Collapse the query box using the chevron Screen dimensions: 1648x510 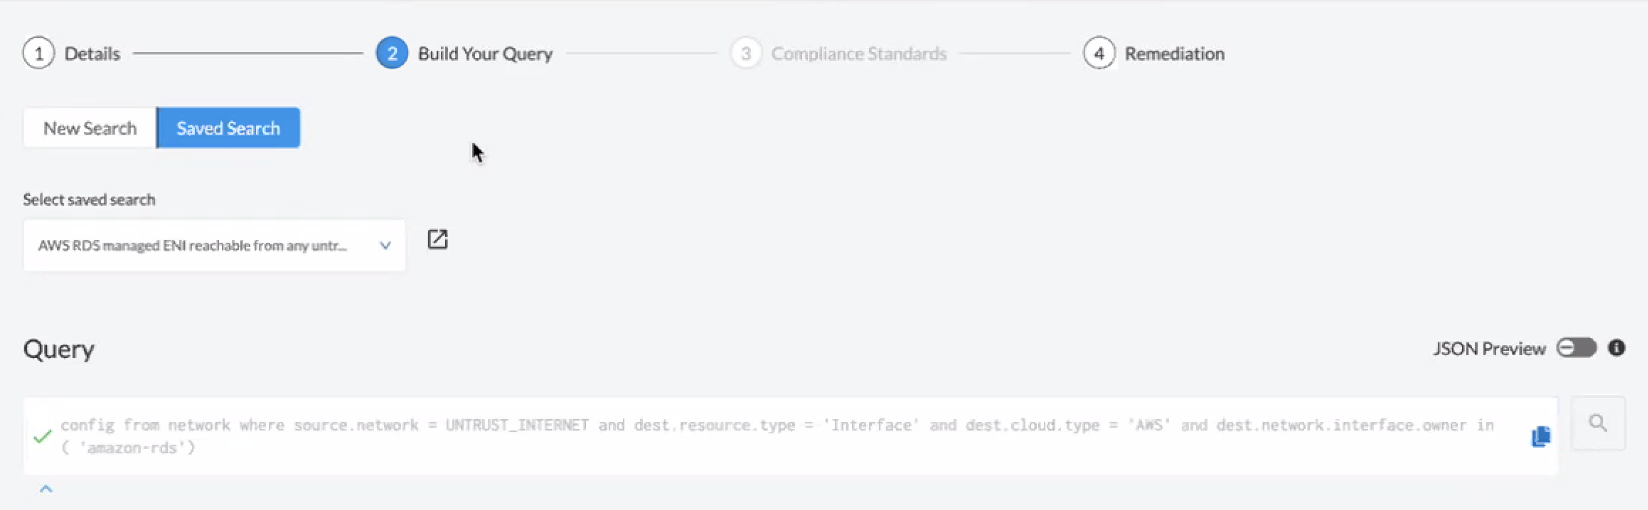[46, 489]
